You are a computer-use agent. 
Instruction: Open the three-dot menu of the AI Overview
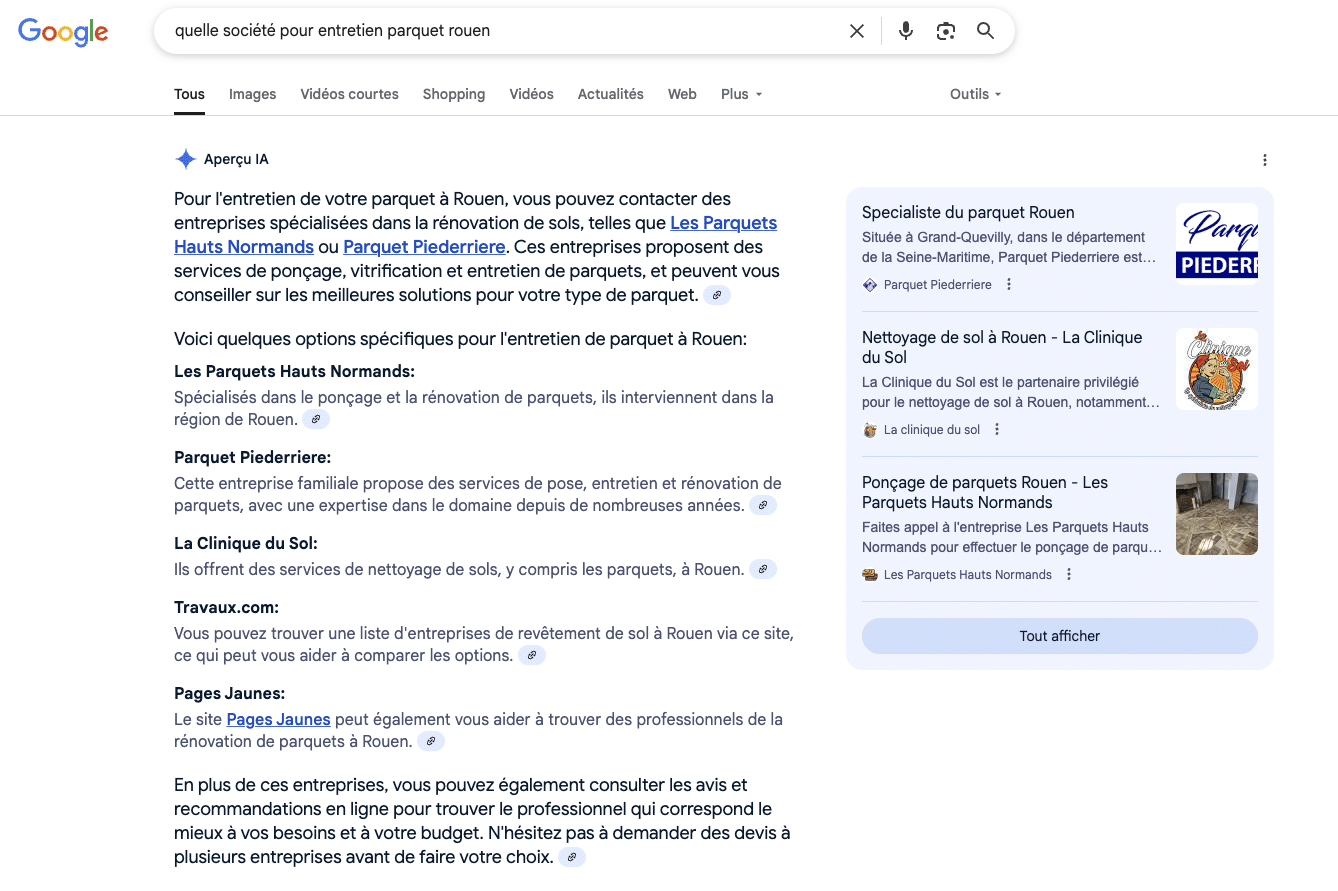point(1265,159)
